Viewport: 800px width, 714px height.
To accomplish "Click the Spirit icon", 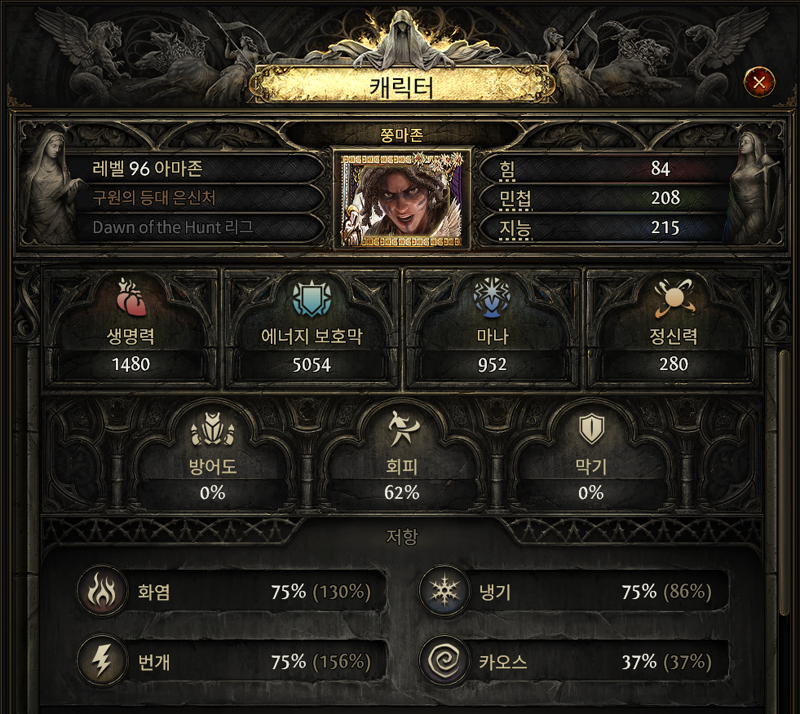I will [x=673, y=297].
